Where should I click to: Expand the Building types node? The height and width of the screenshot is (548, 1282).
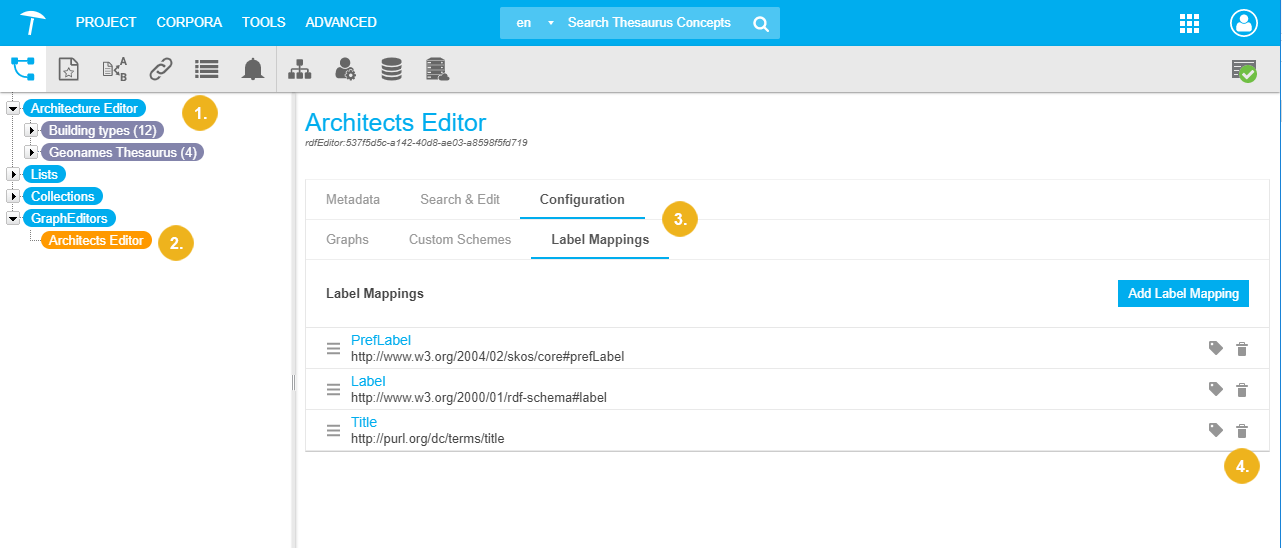coord(31,130)
